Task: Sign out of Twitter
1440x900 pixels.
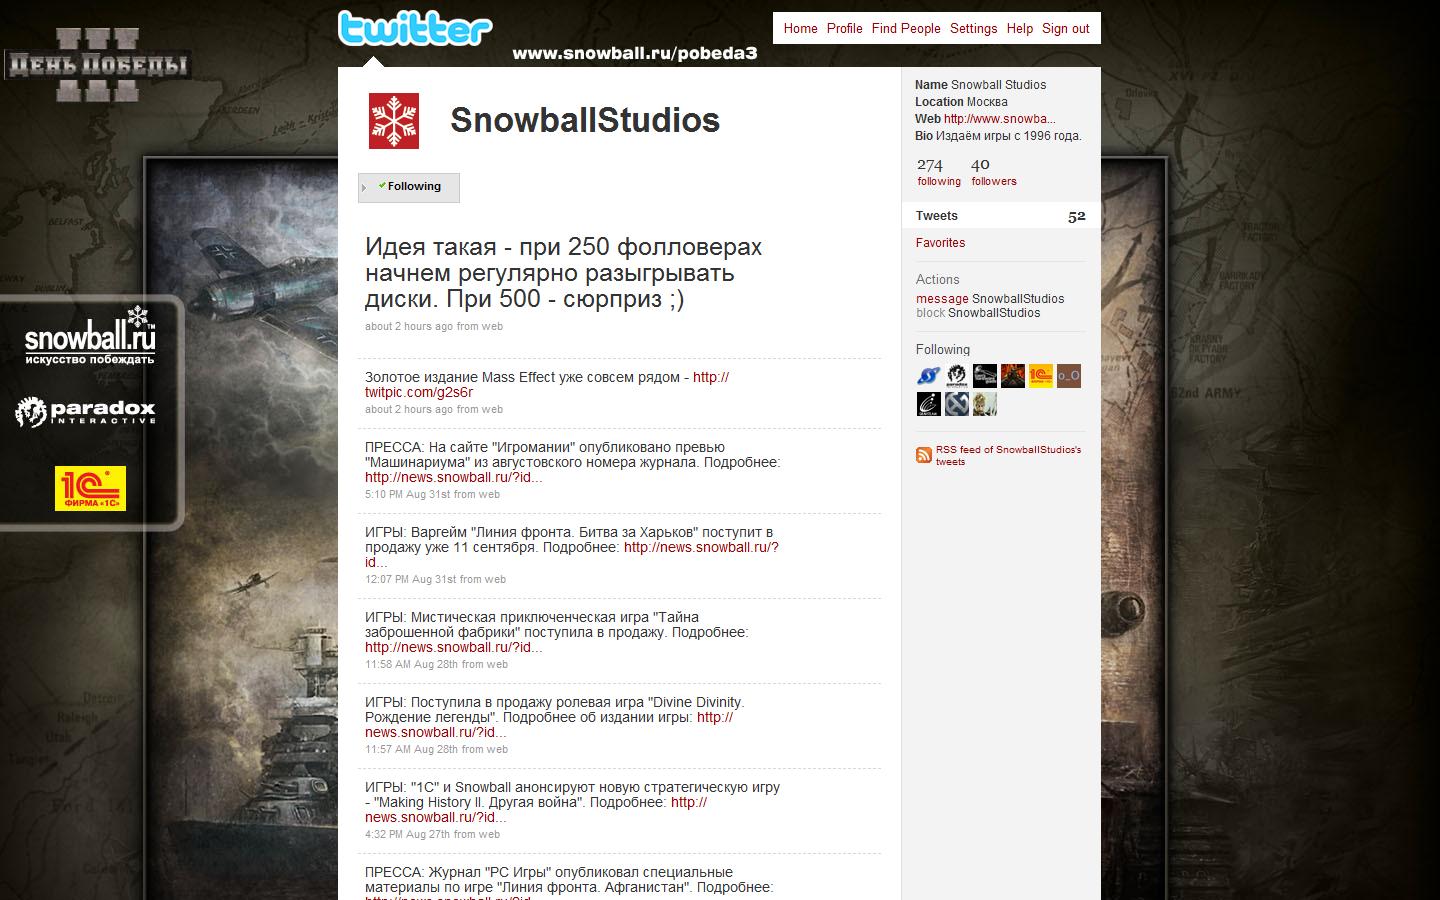Action: [x=1065, y=28]
